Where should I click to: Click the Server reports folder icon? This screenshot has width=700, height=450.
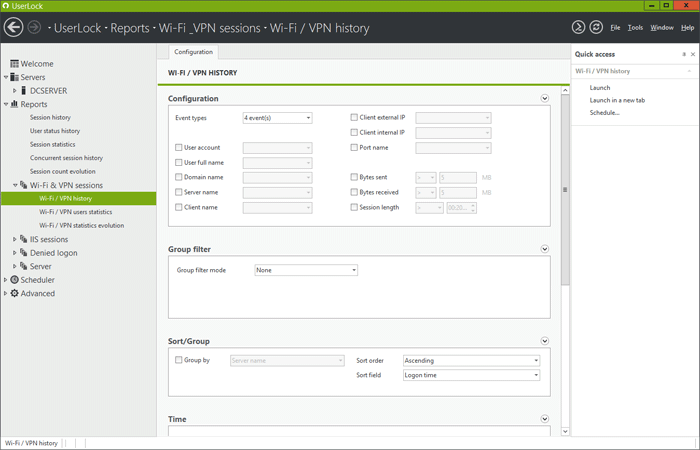24,266
